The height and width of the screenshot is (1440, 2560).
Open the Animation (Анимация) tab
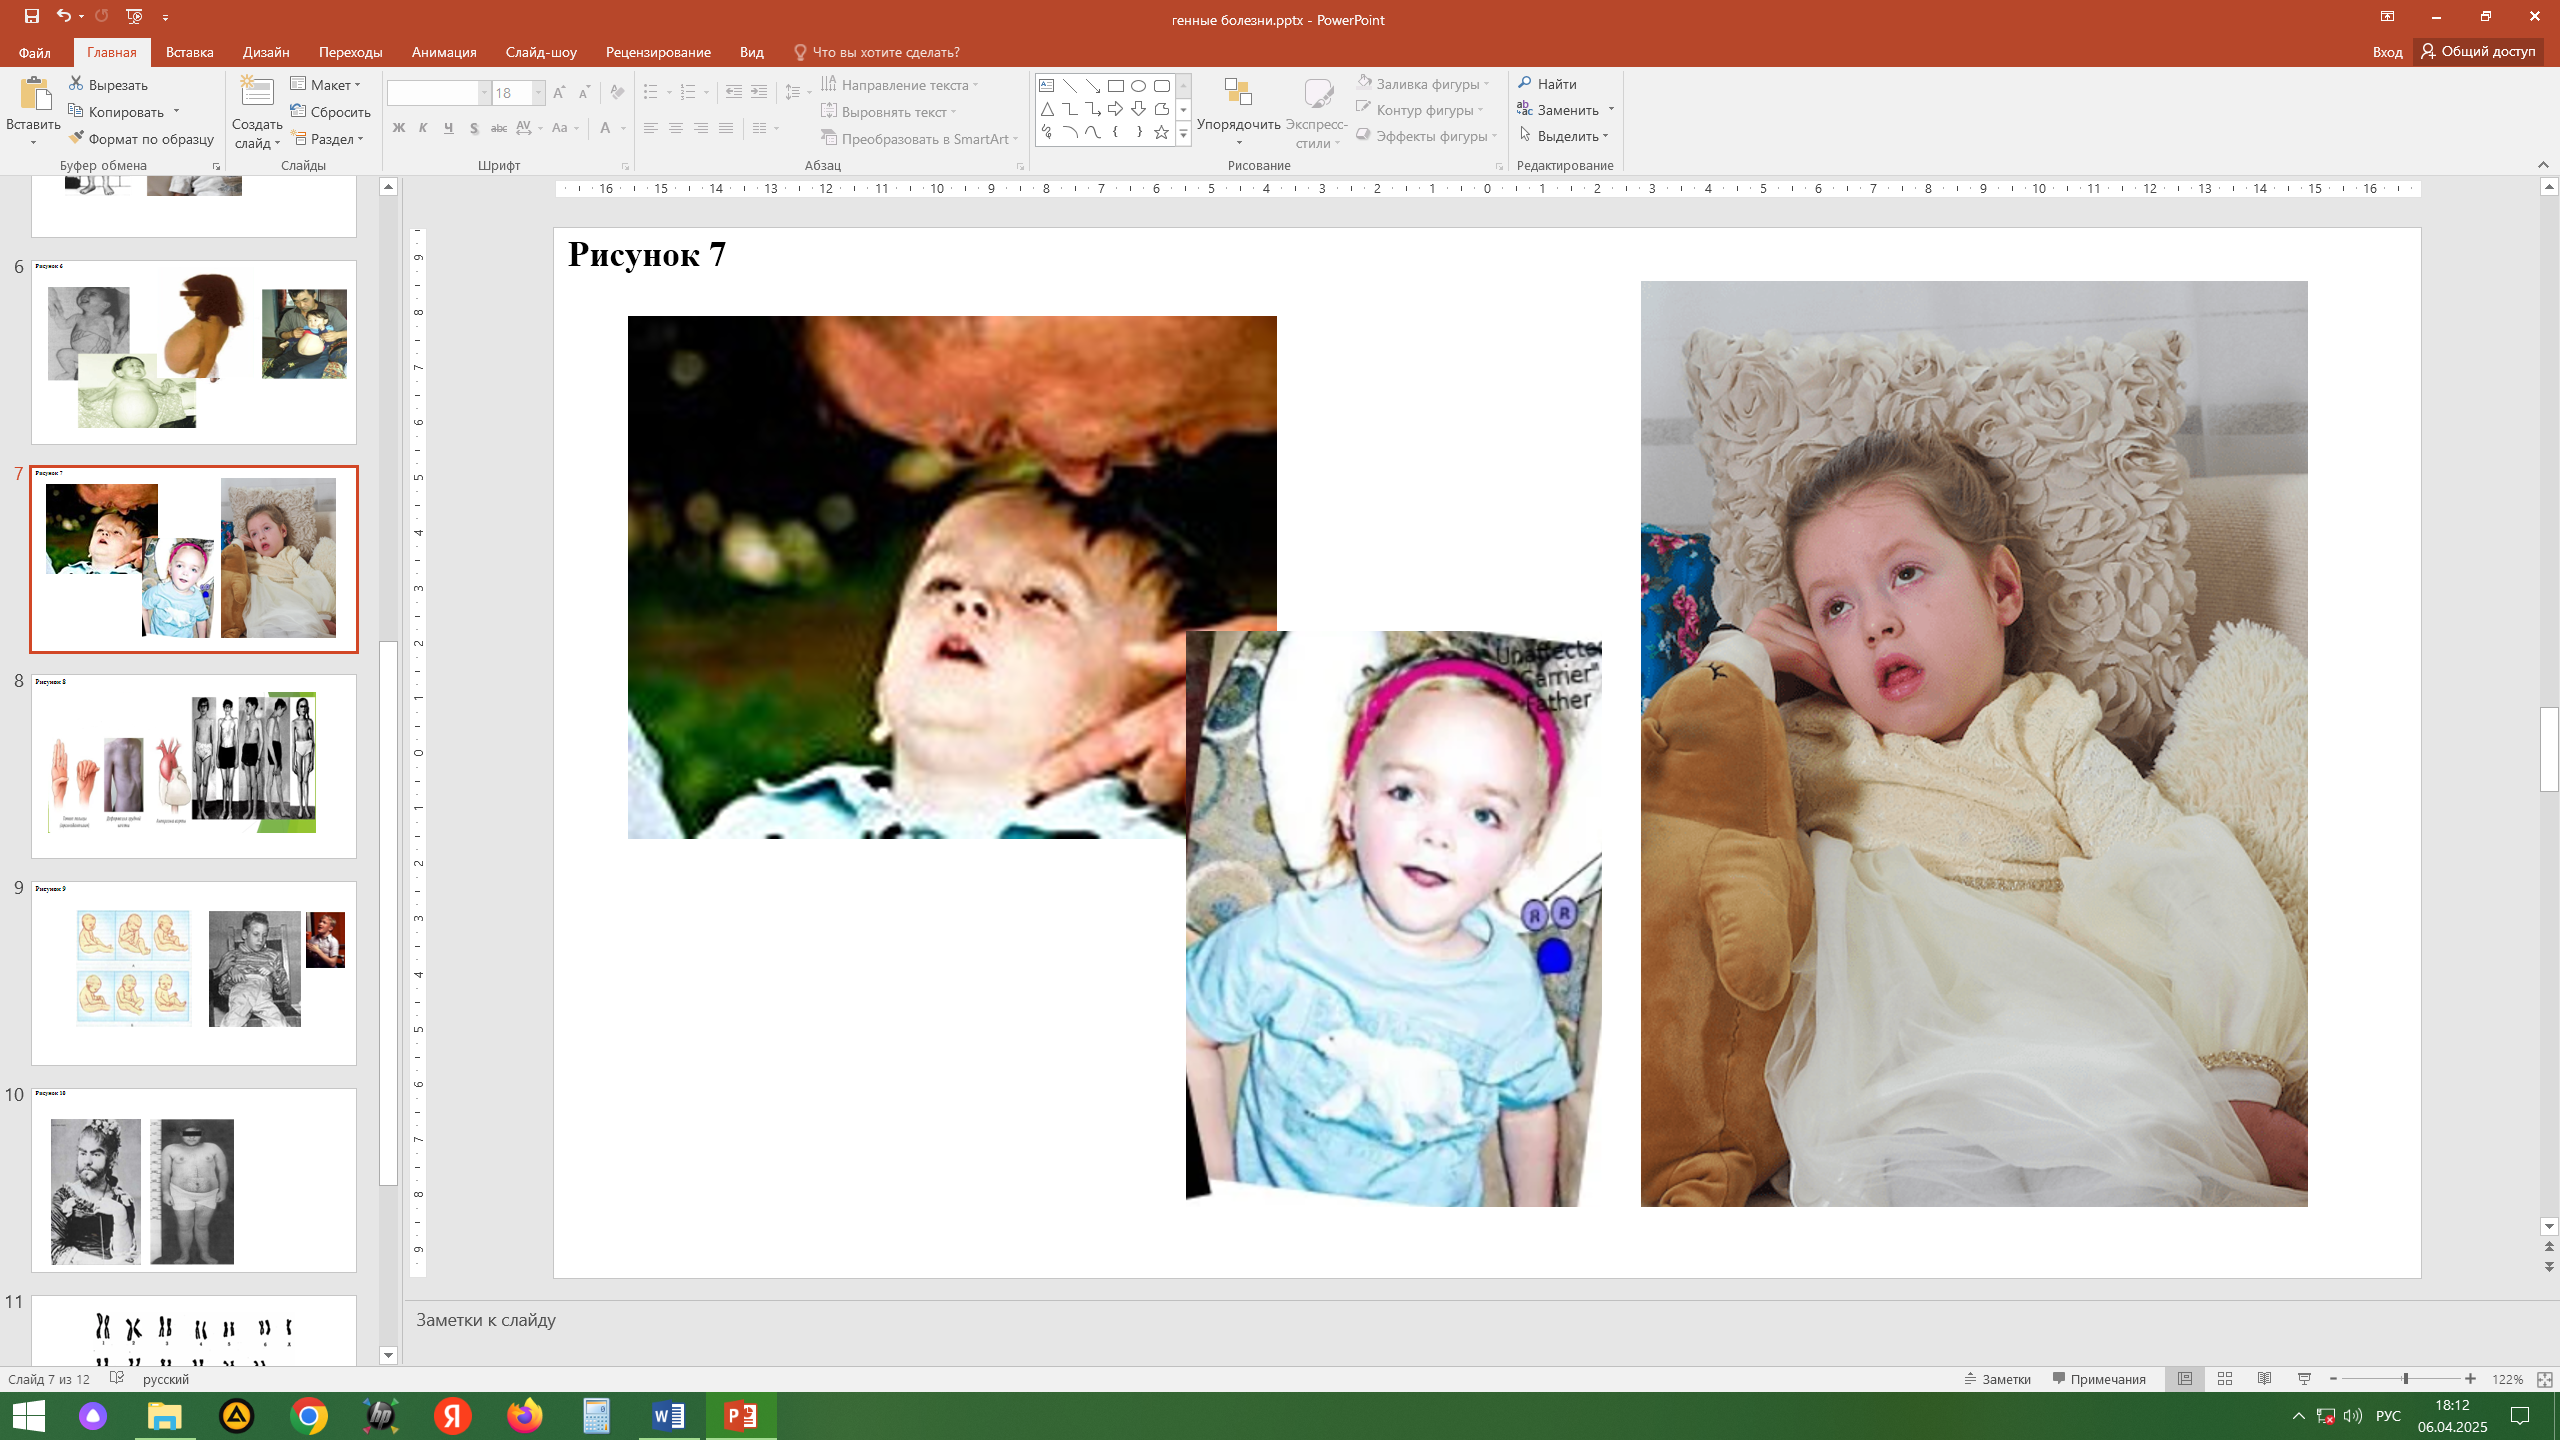point(443,52)
